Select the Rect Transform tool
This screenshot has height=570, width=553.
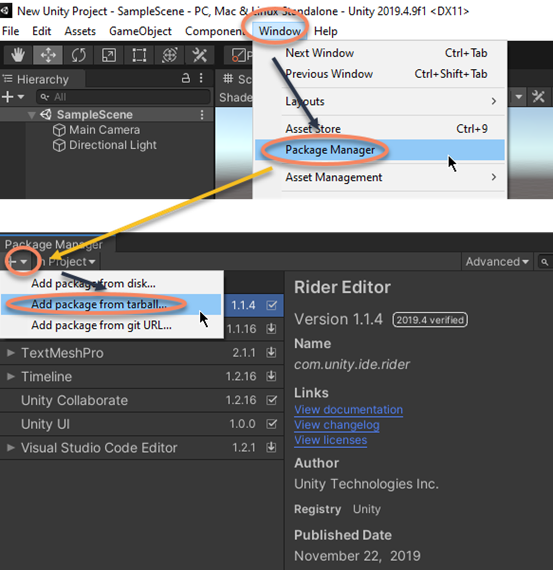click(139, 55)
